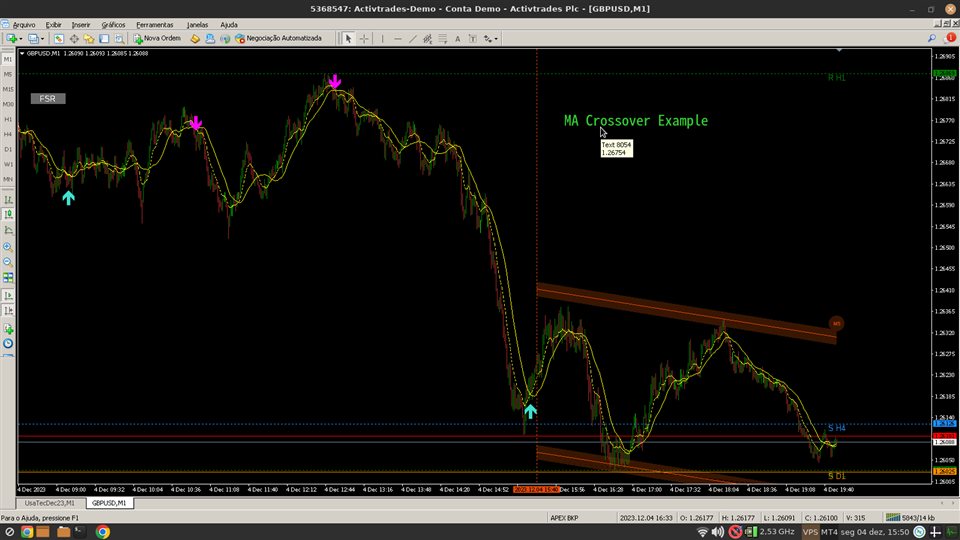Toggle the Data Window icon
Image resolution: width=960 pixels, height=540 pixels.
click(74, 39)
